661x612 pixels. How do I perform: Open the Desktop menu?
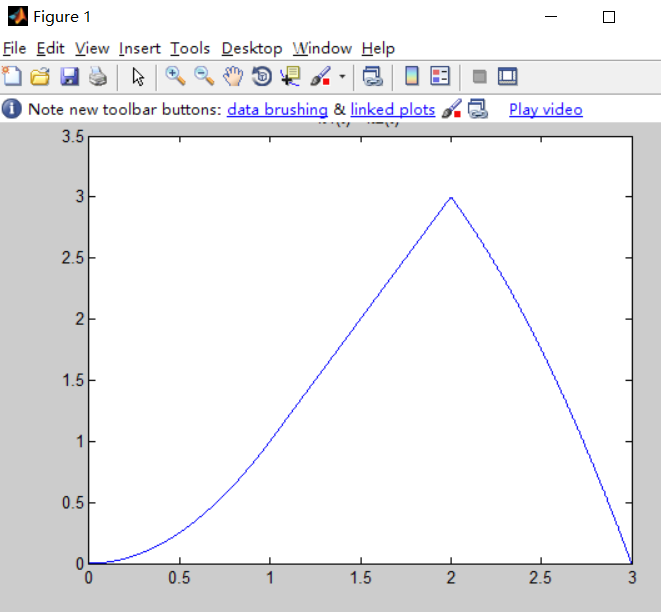pyautogui.click(x=252, y=48)
